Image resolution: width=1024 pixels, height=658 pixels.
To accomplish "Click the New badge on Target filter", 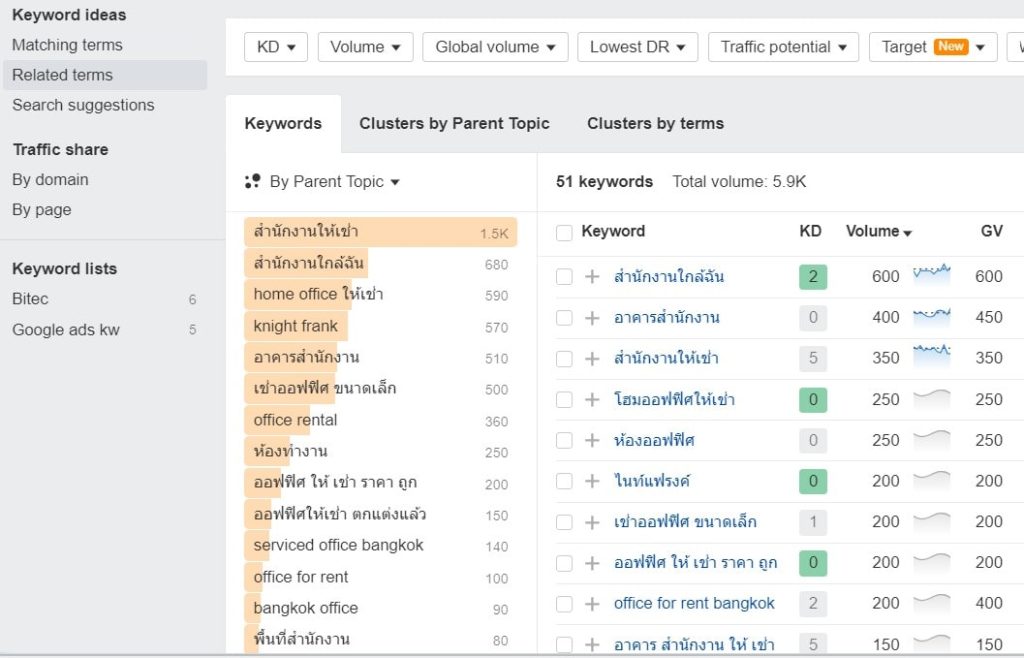I will pos(951,46).
